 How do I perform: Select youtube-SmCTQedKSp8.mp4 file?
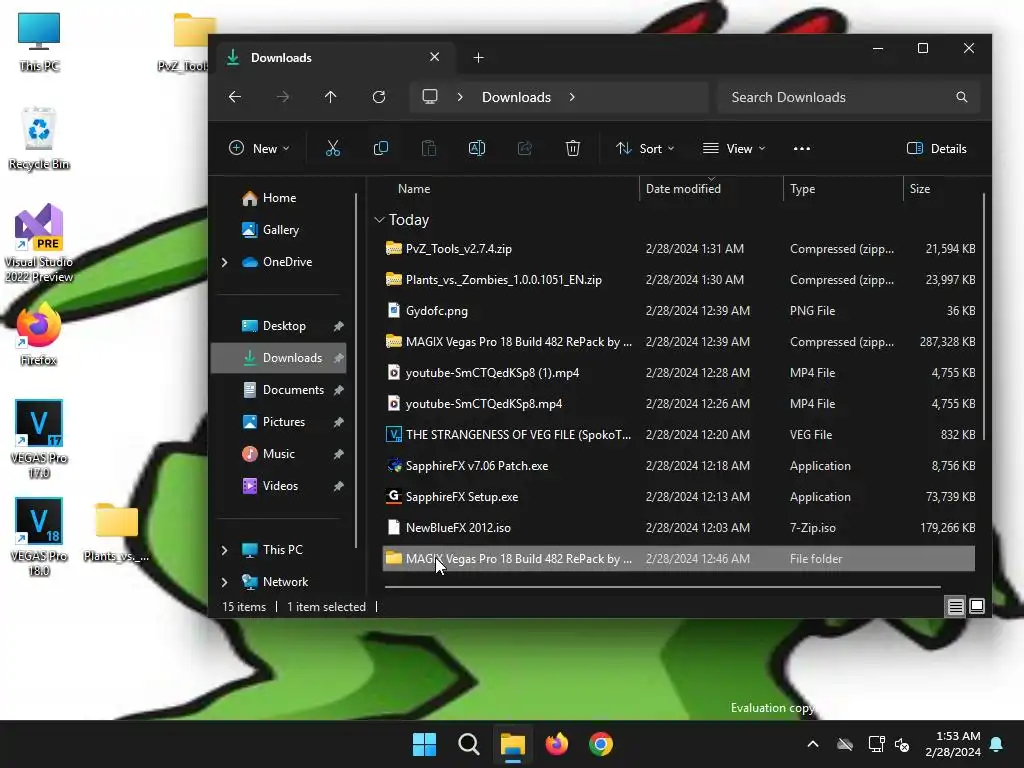coord(679,404)
